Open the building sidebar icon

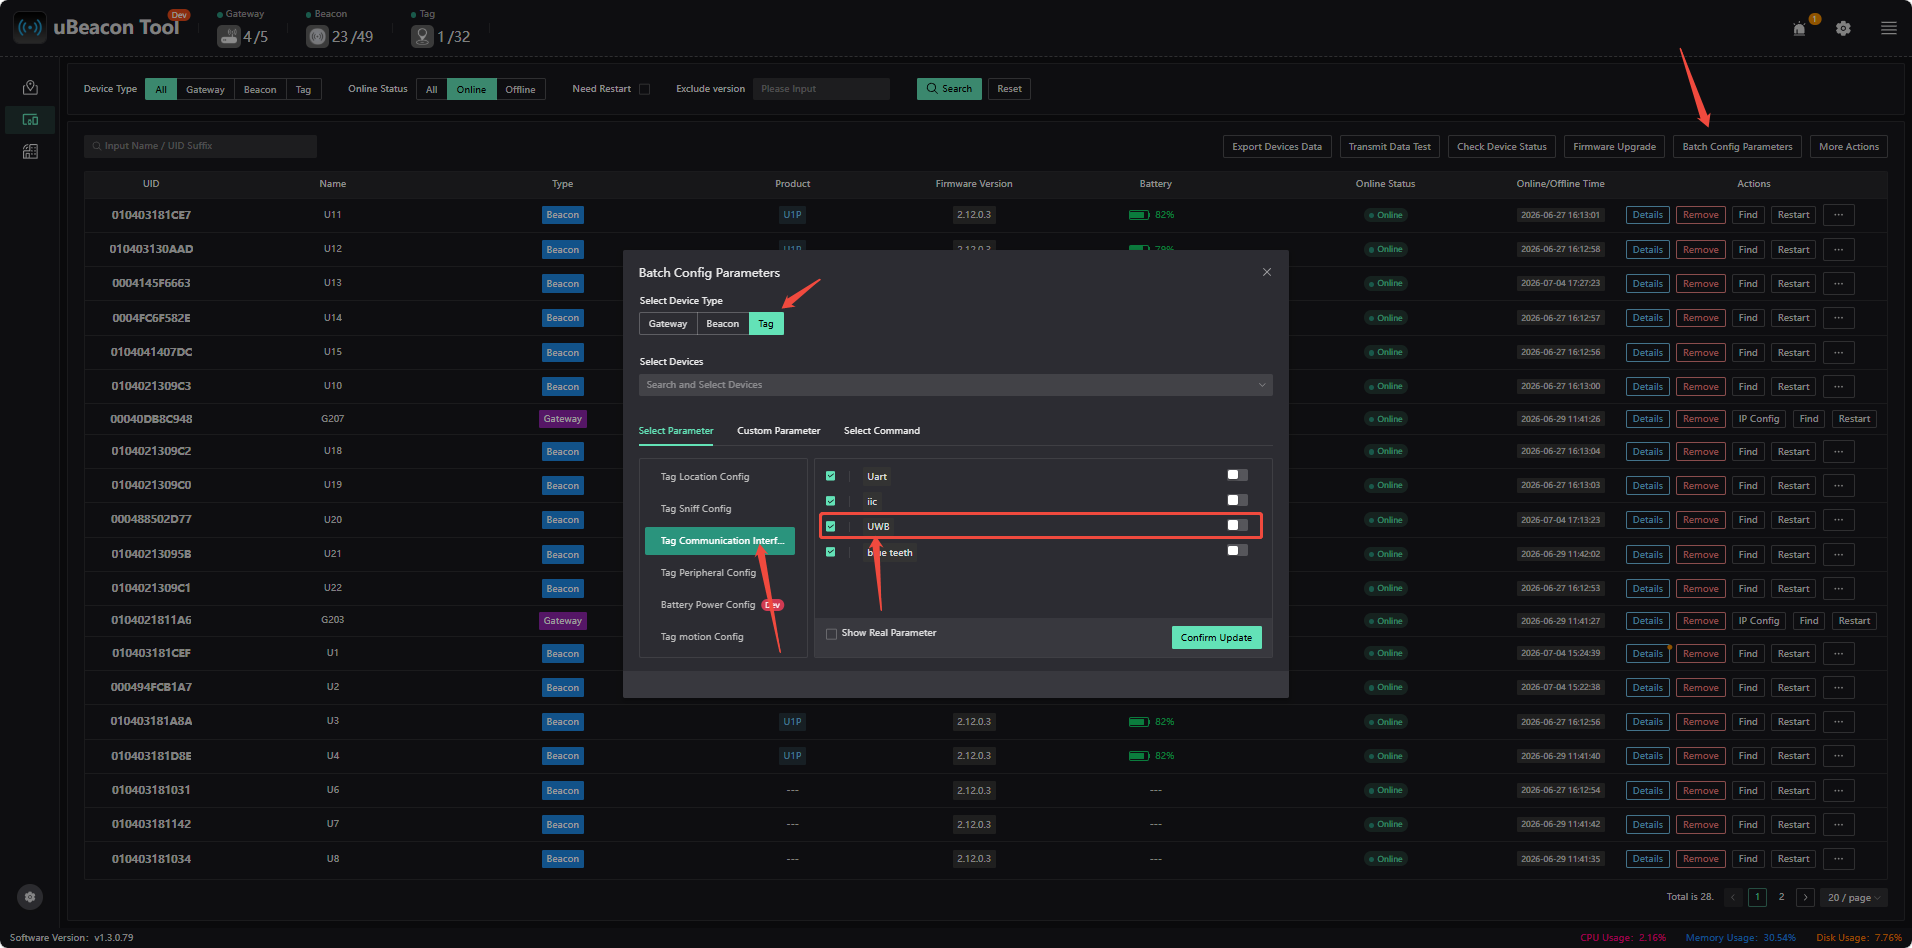click(x=30, y=152)
